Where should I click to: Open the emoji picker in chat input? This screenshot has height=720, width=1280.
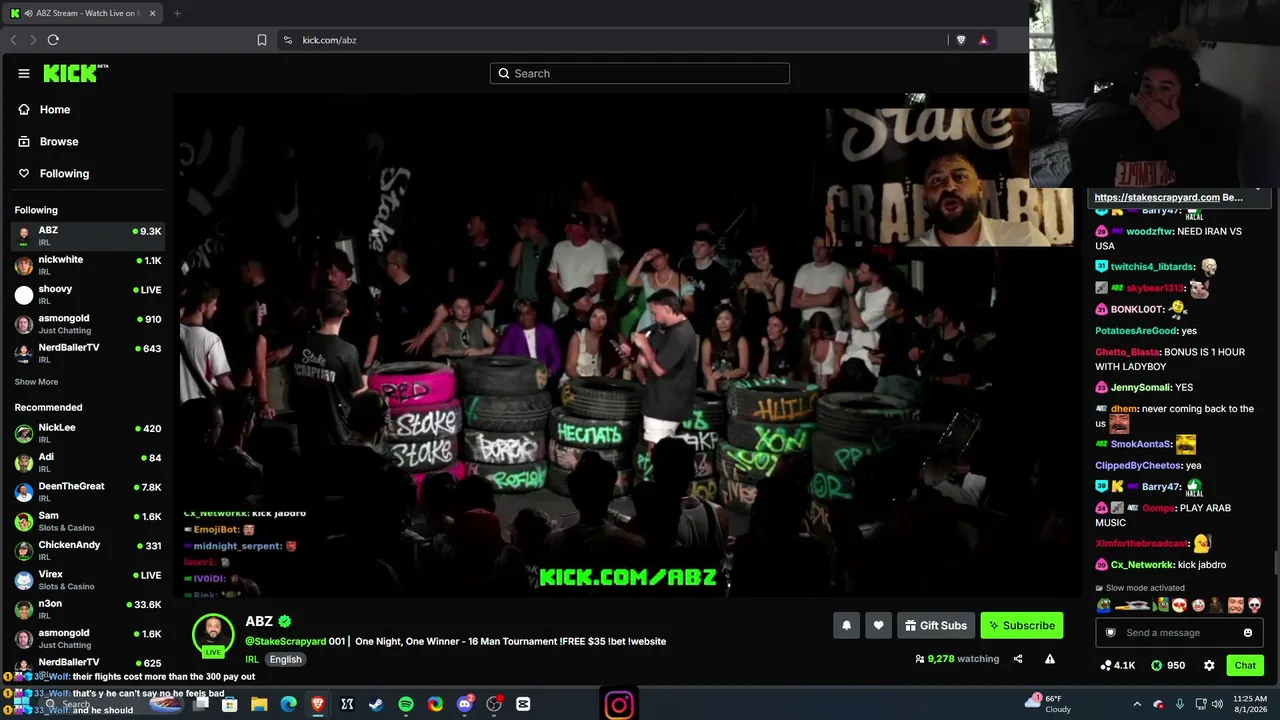coord(1248,632)
